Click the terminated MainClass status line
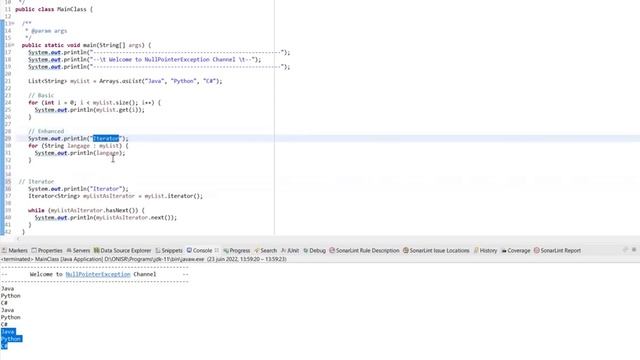 (x=144, y=259)
